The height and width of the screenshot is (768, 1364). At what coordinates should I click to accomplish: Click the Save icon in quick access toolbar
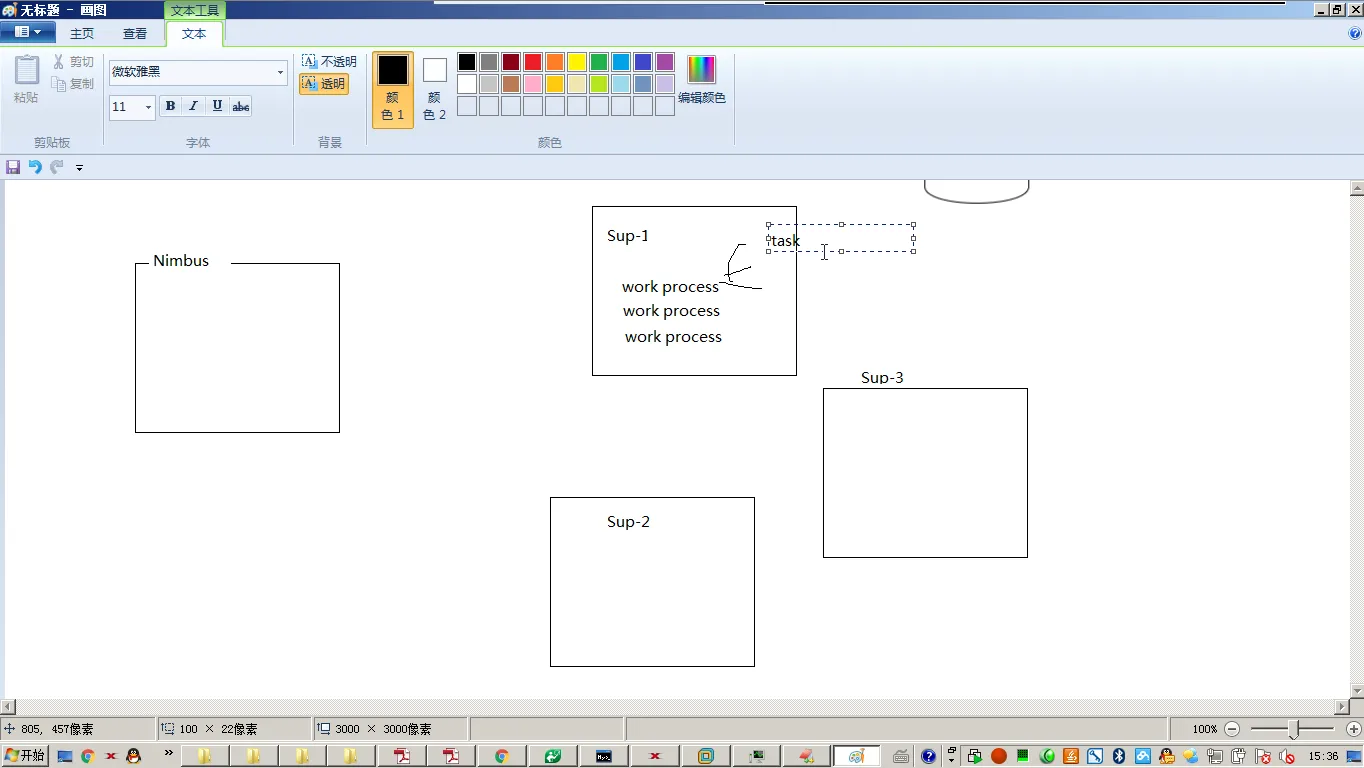coord(13,167)
